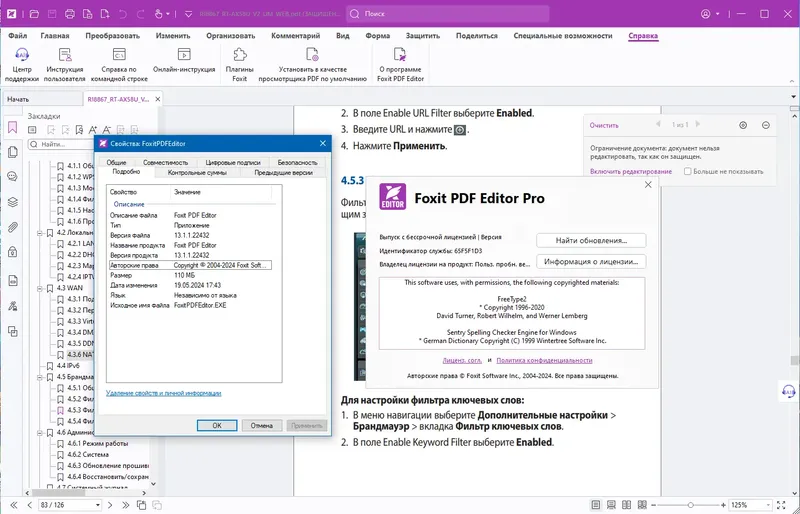Screen dimensions: 800x514
Task: Open the zoom 125% dropdown
Action: pos(768,505)
